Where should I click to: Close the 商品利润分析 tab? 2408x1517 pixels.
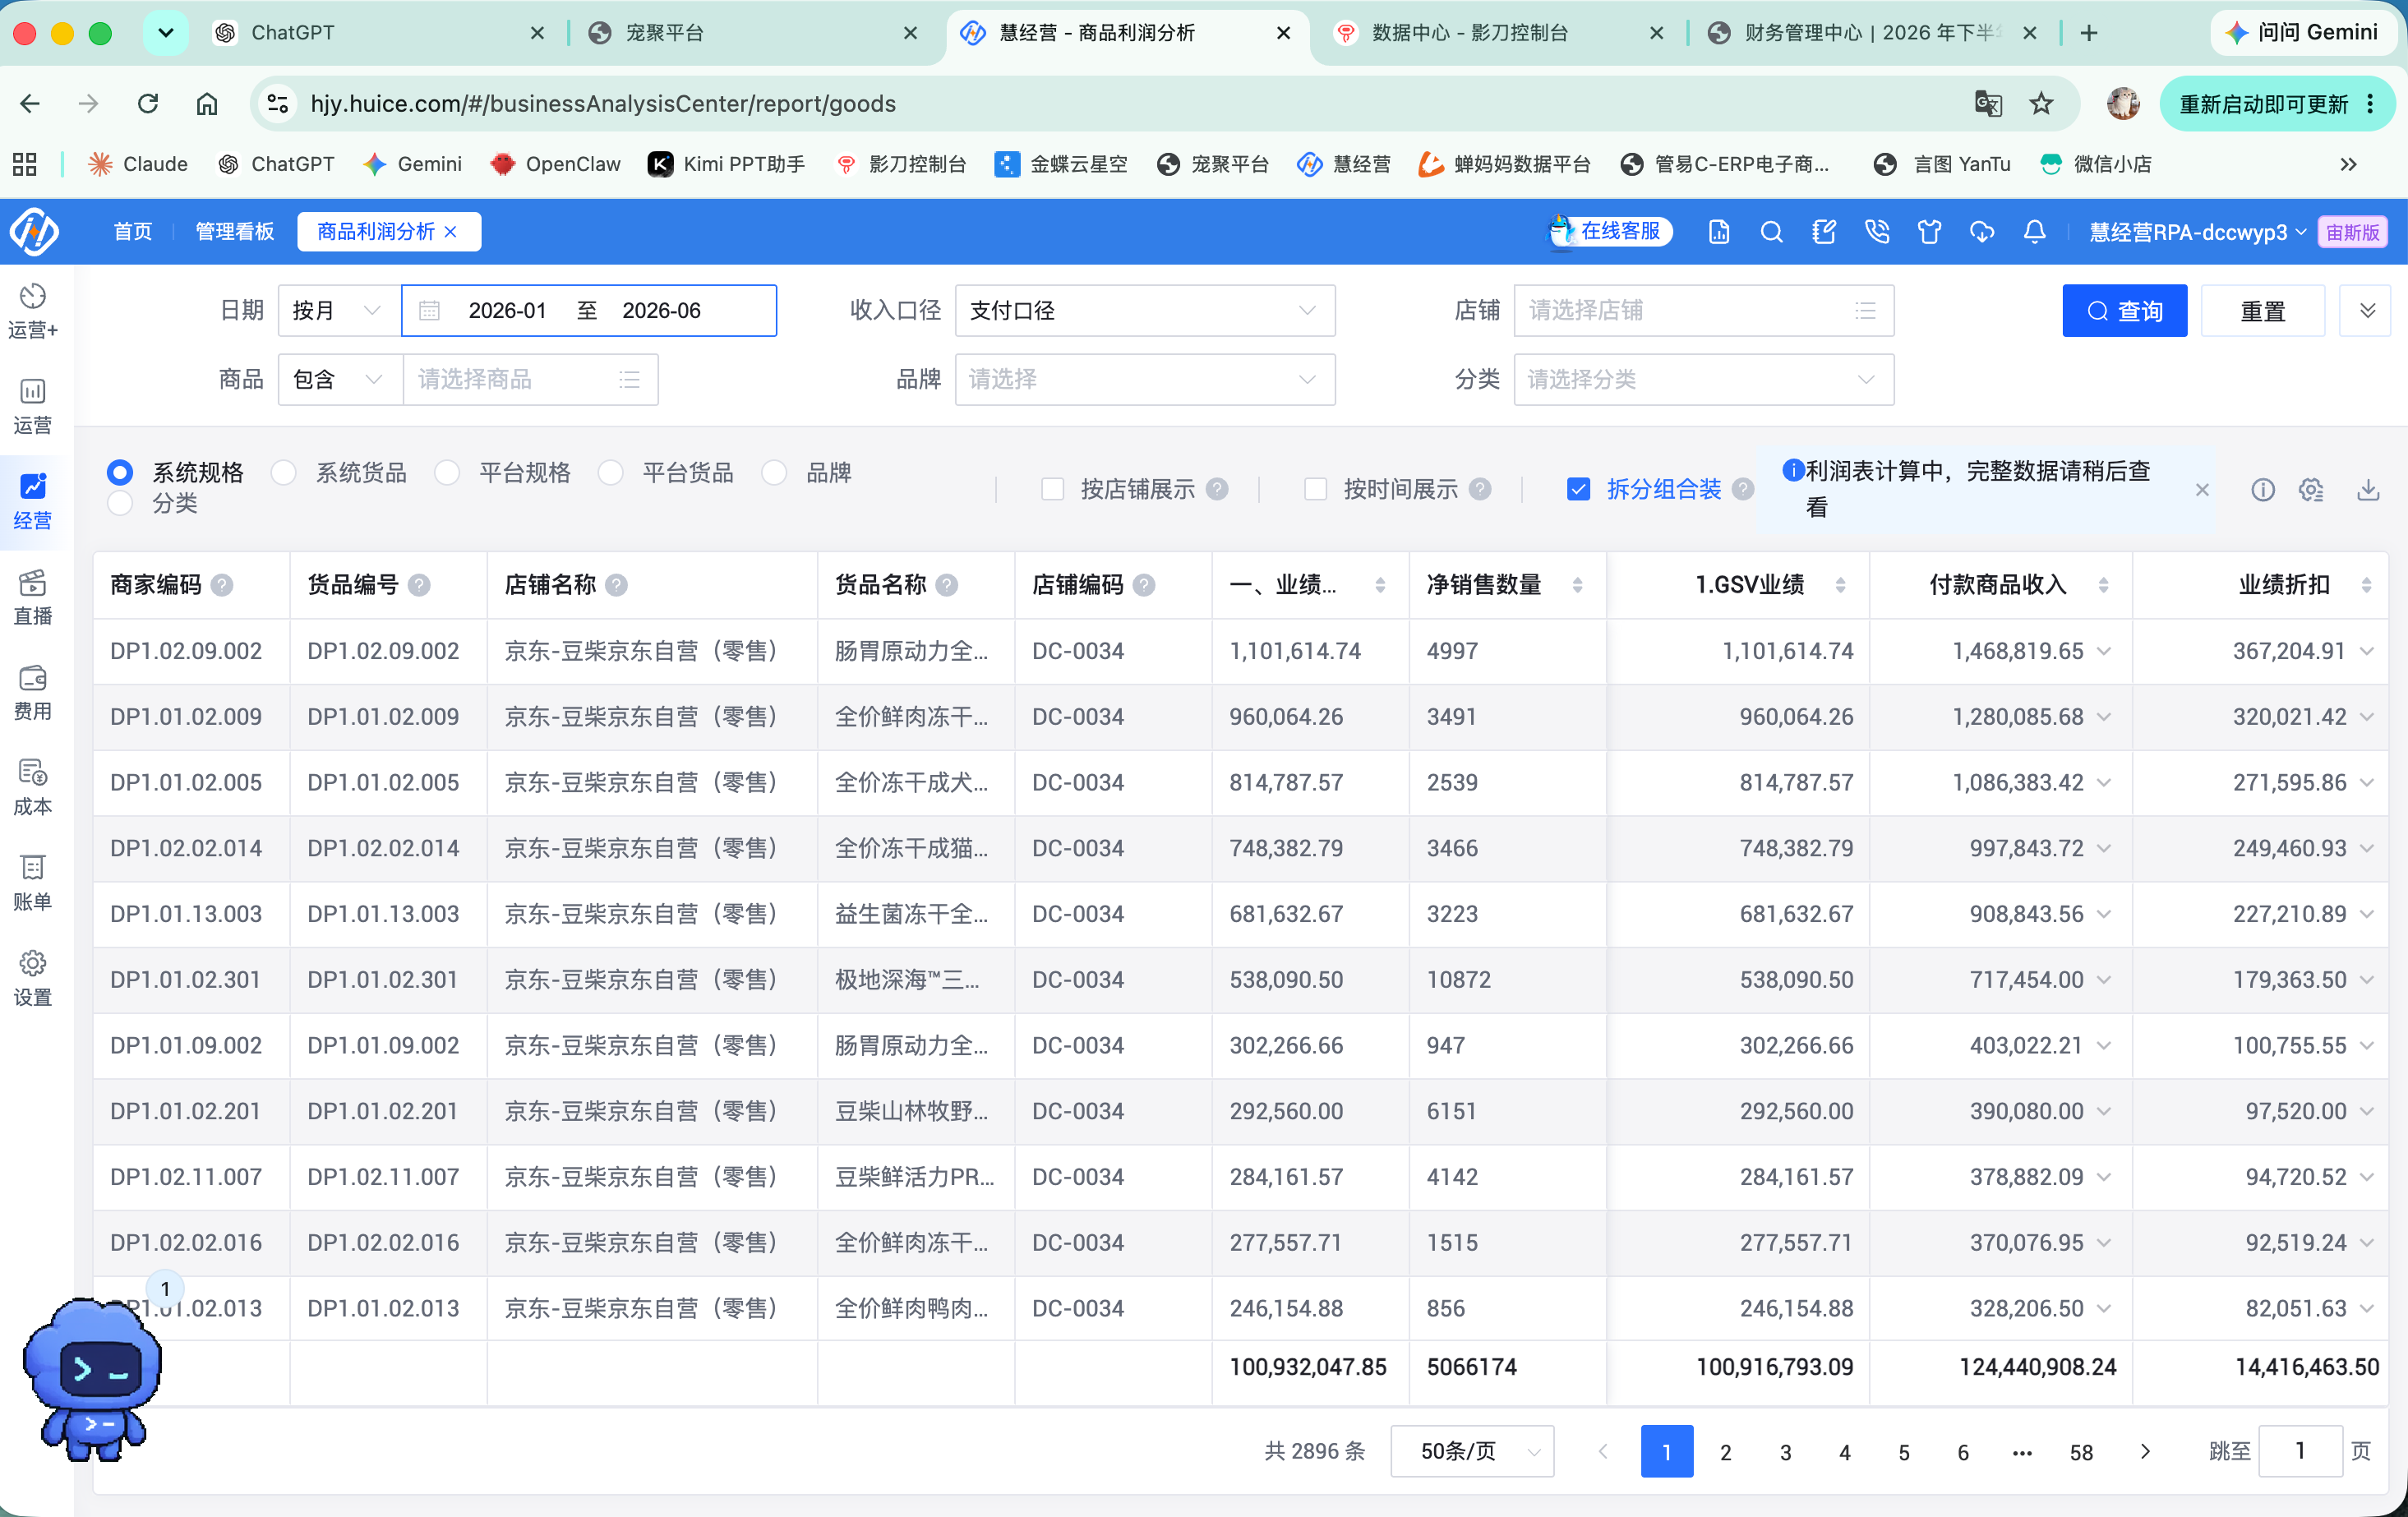pyautogui.click(x=451, y=232)
